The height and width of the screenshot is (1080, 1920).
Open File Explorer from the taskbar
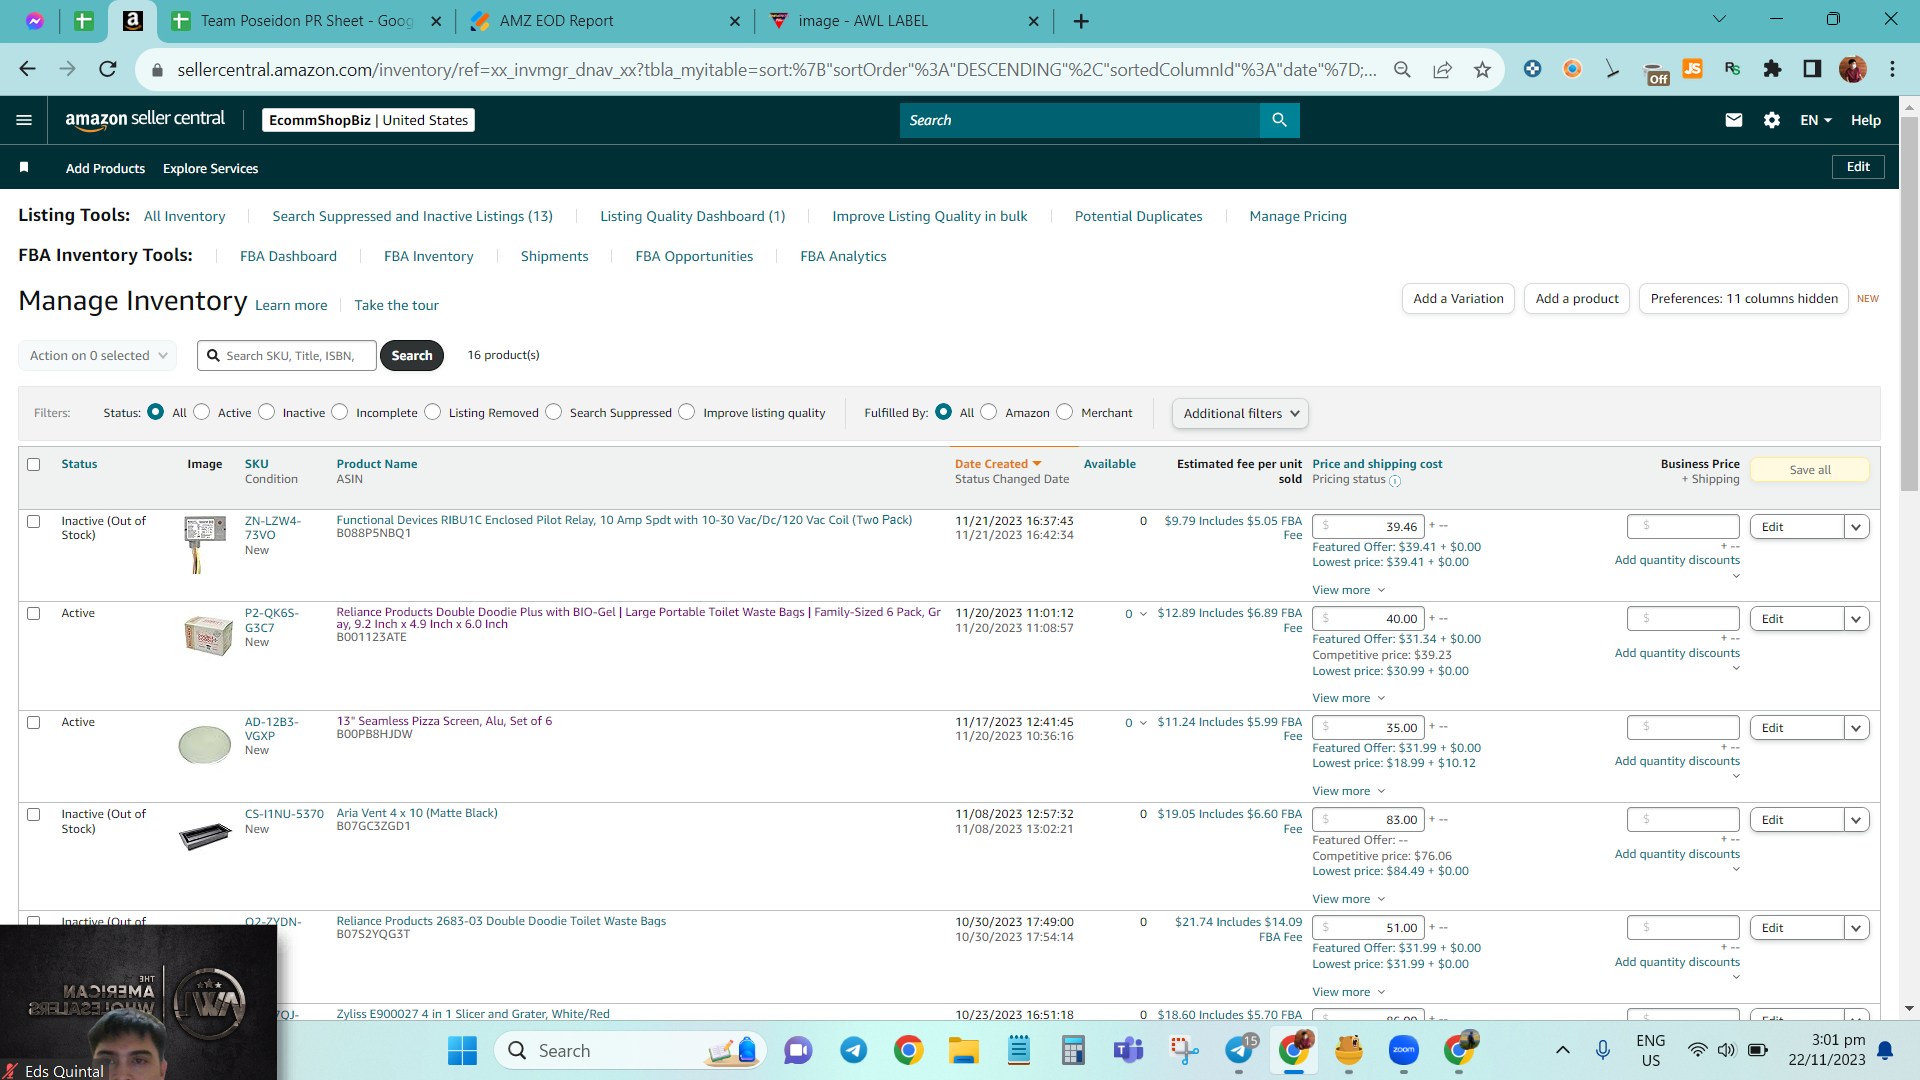point(964,1051)
